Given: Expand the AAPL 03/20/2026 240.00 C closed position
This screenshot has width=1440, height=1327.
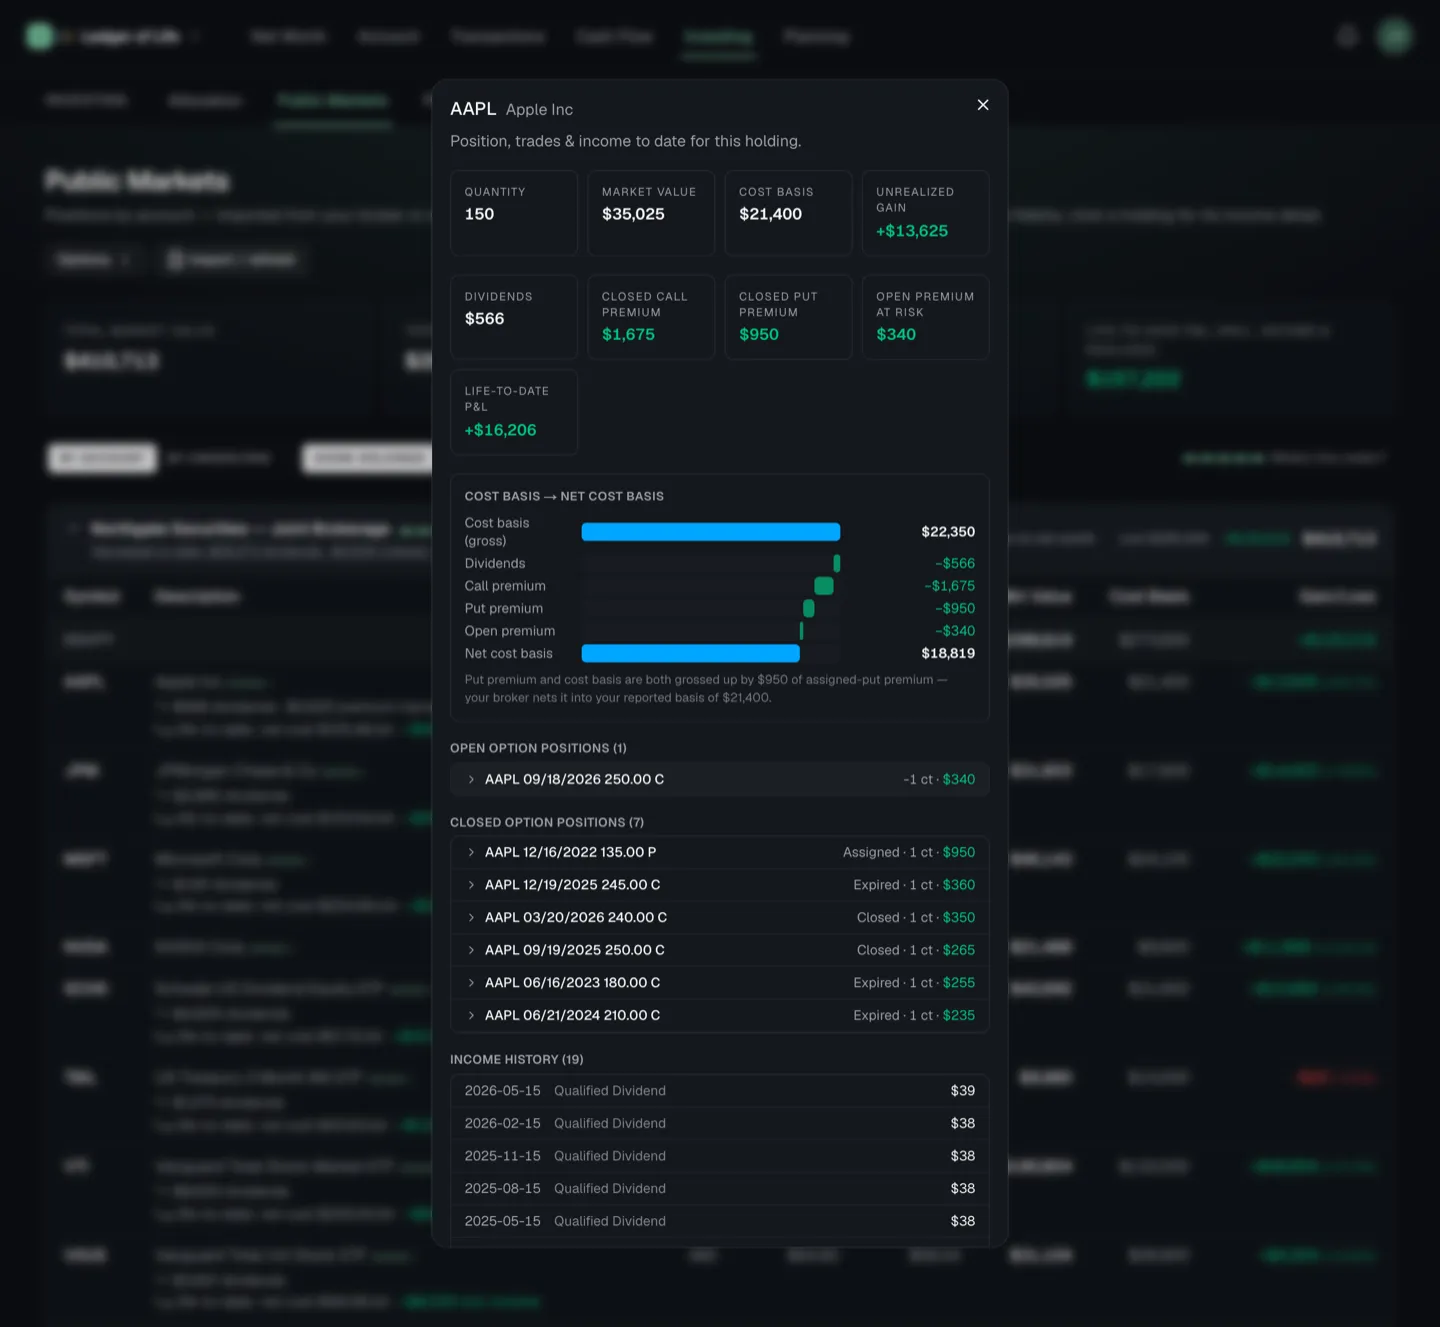Looking at the screenshot, I should pos(720,917).
